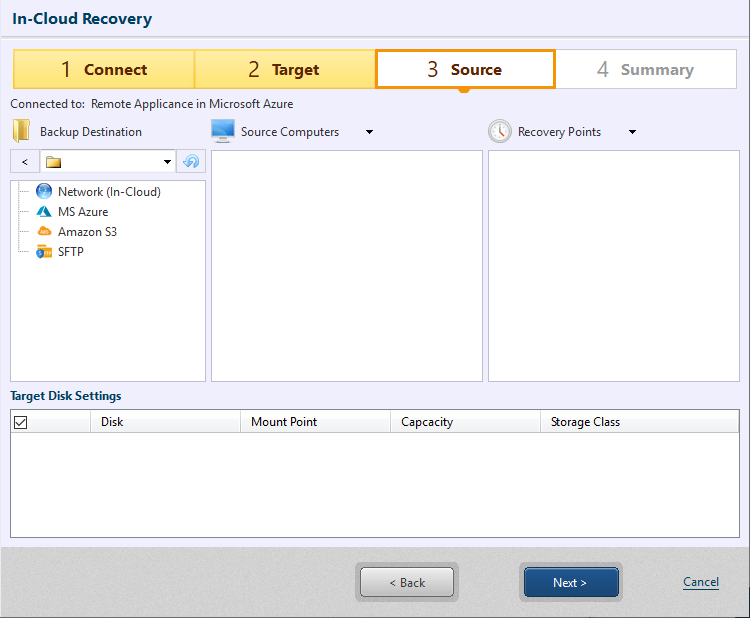Click the MS Azure logo icon

pyautogui.click(x=43, y=212)
